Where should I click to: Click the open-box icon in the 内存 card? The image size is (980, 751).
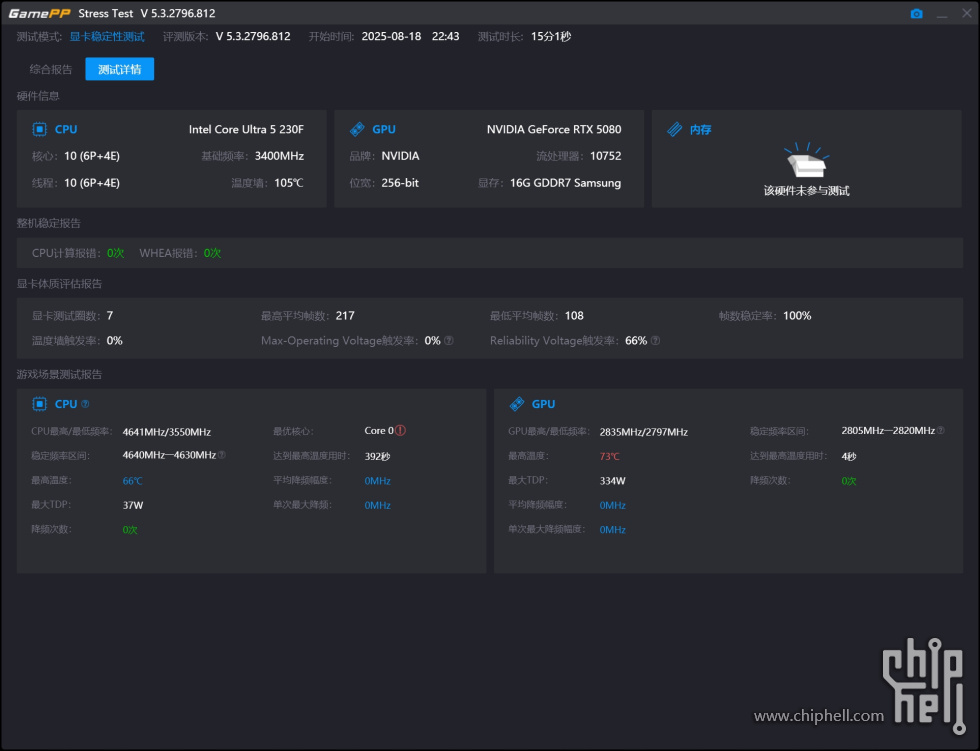click(x=806, y=160)
